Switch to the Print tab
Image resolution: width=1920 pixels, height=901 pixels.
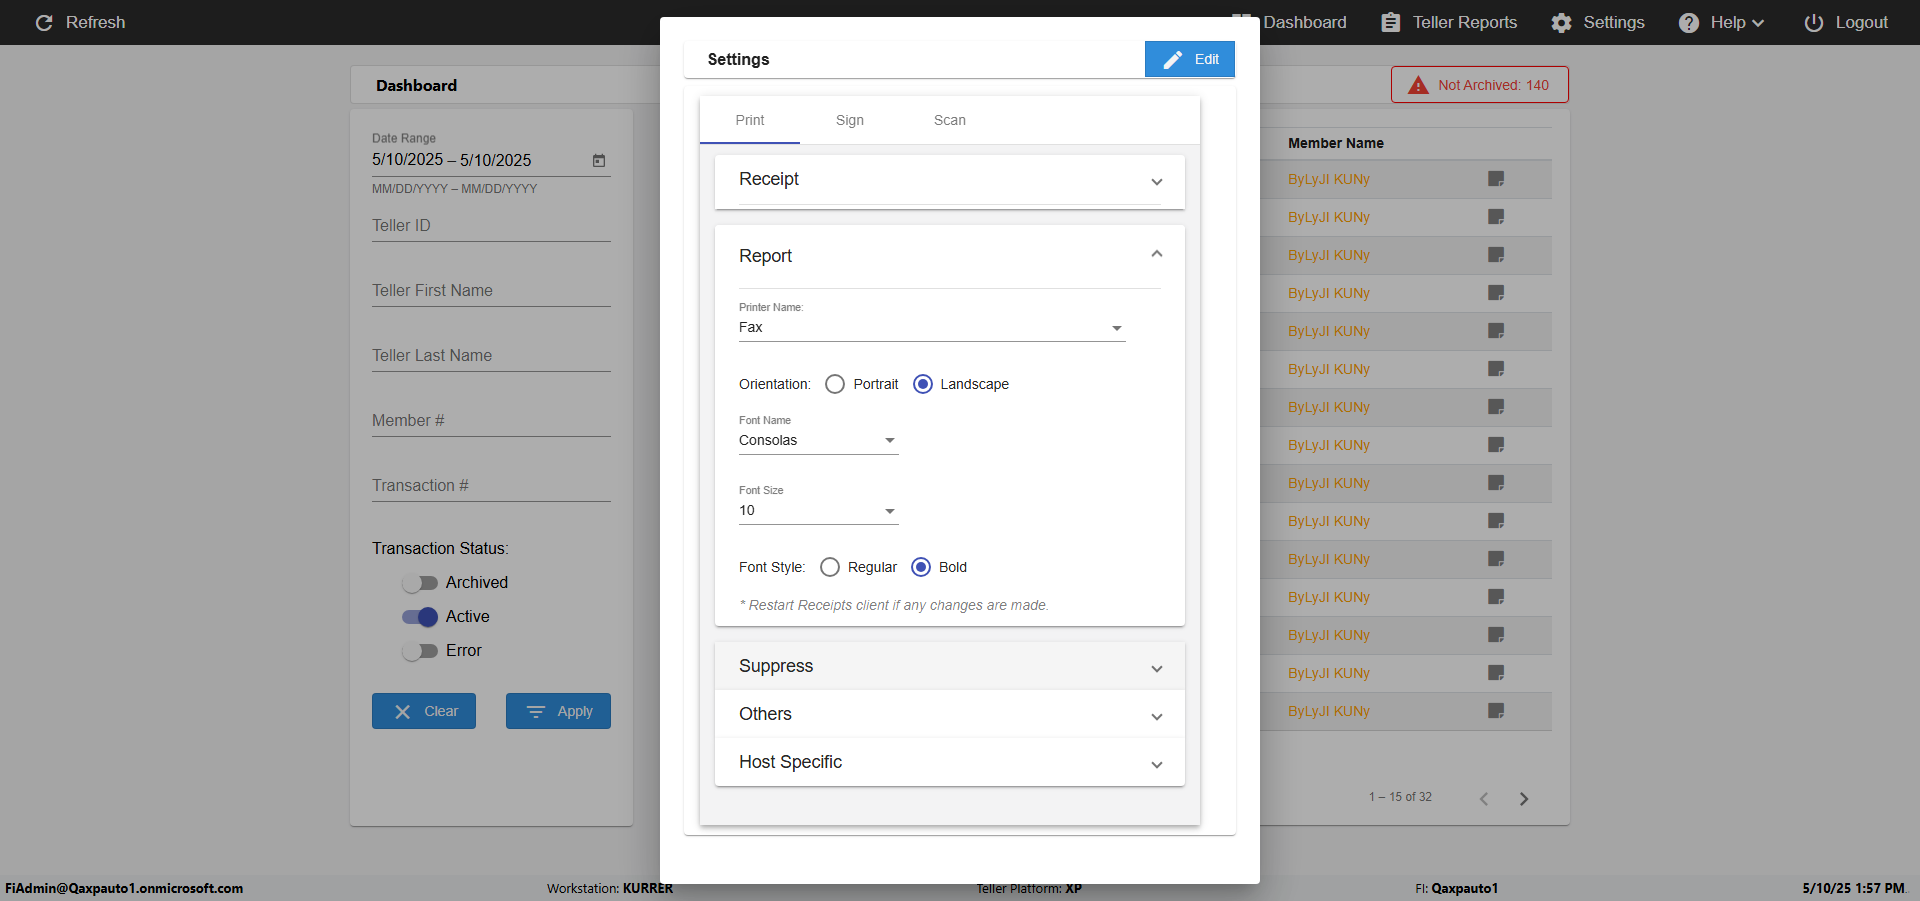750,120
